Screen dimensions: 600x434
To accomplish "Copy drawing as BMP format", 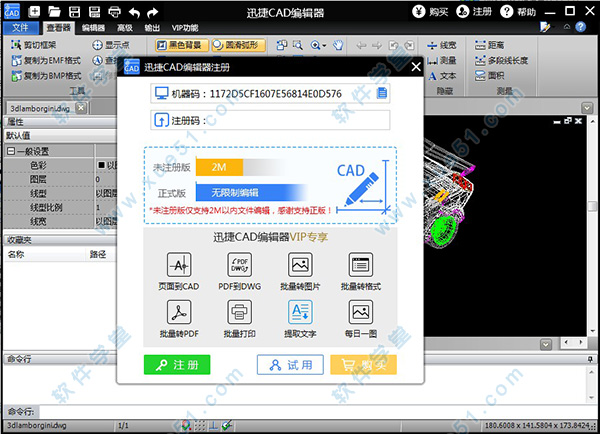I will point(46,76).
